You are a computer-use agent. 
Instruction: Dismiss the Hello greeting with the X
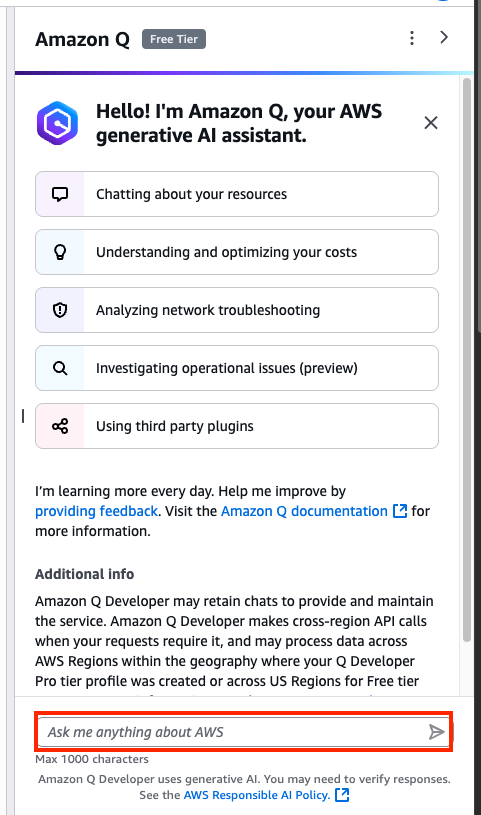tap(431, 123)
